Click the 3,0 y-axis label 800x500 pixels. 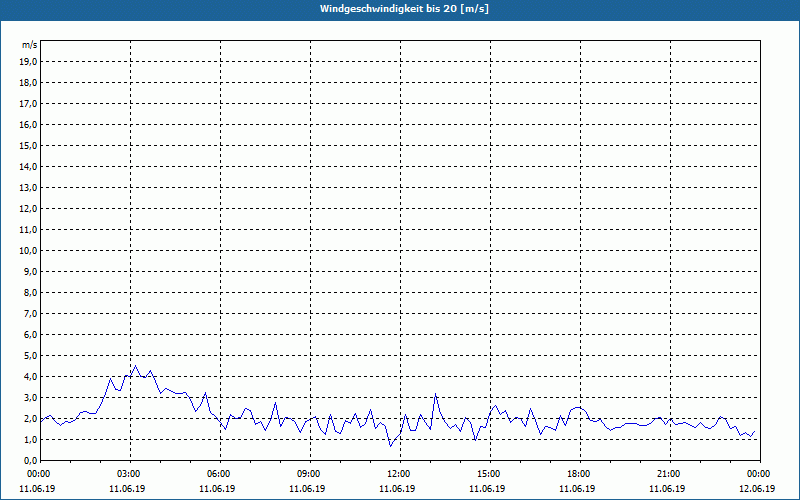[30, 397]
